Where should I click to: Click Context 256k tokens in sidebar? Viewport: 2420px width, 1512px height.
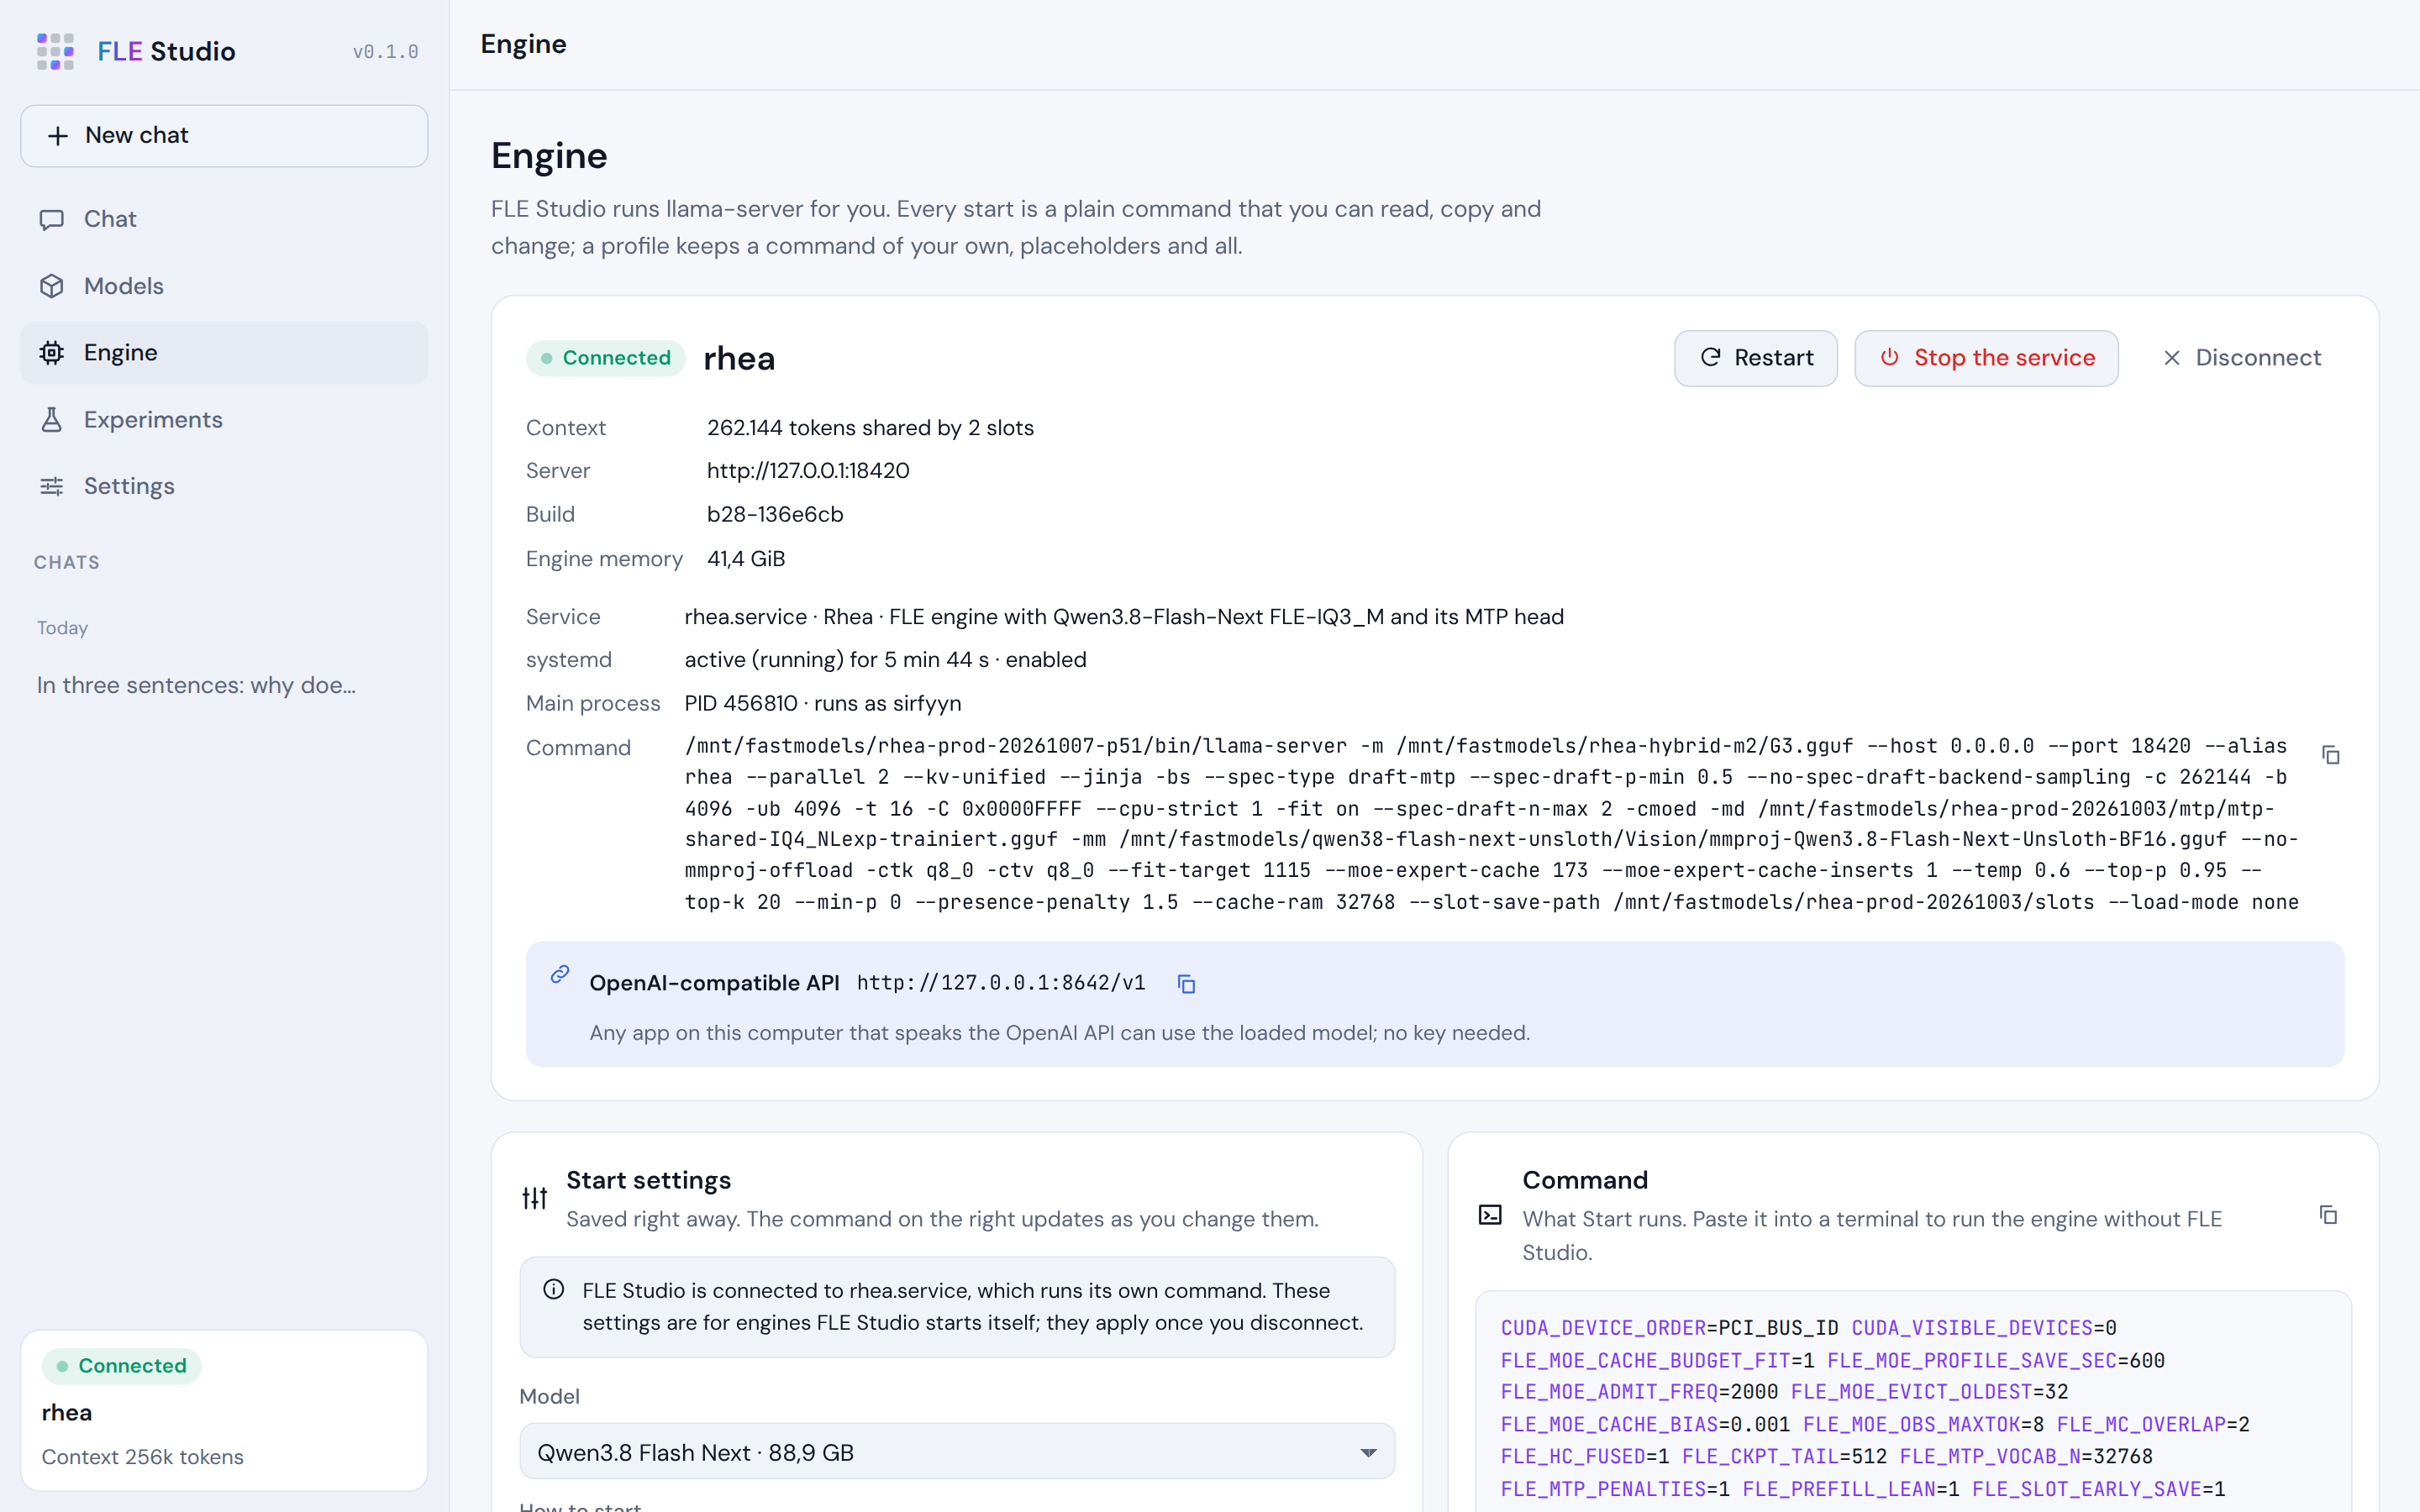143,1457
